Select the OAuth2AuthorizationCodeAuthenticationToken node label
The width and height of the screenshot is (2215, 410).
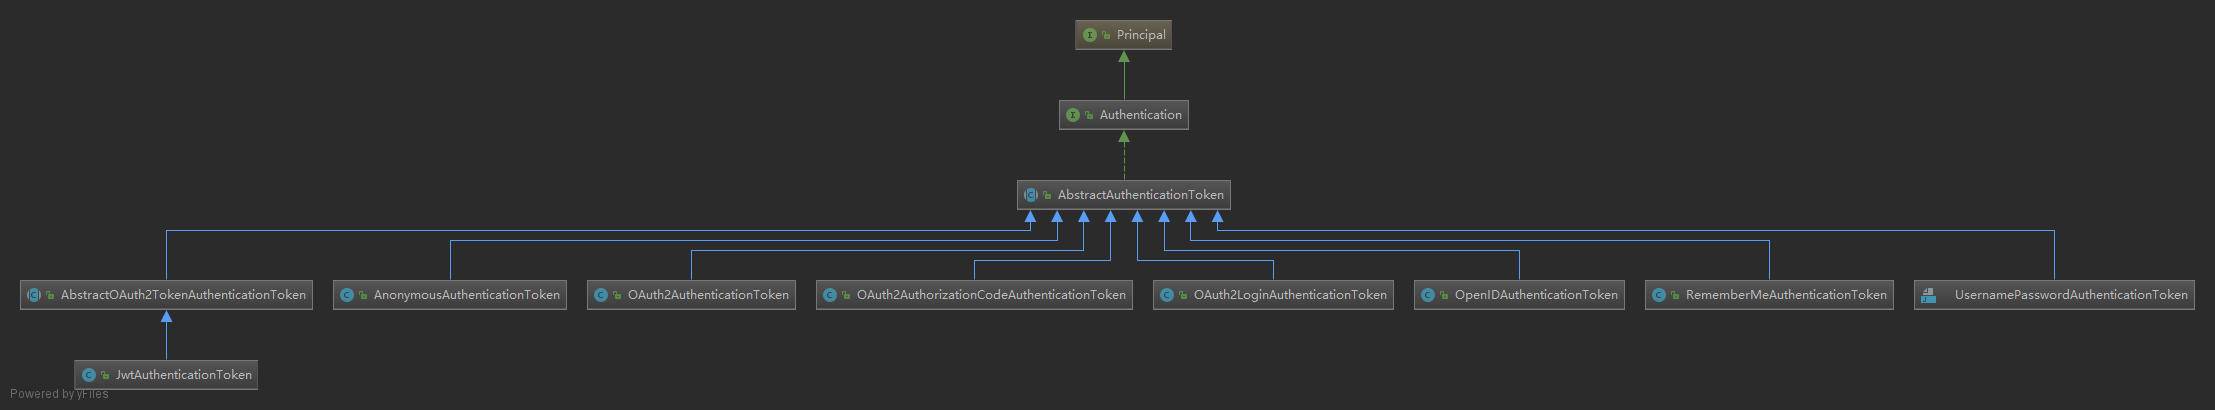coord(991,295)
